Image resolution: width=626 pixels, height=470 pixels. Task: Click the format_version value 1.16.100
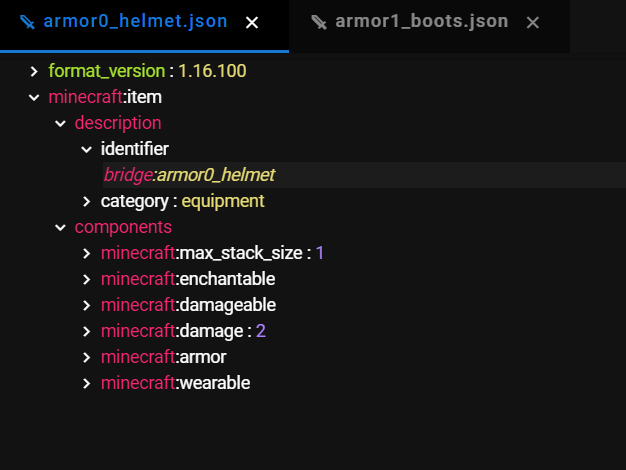(x=212, y=71)
